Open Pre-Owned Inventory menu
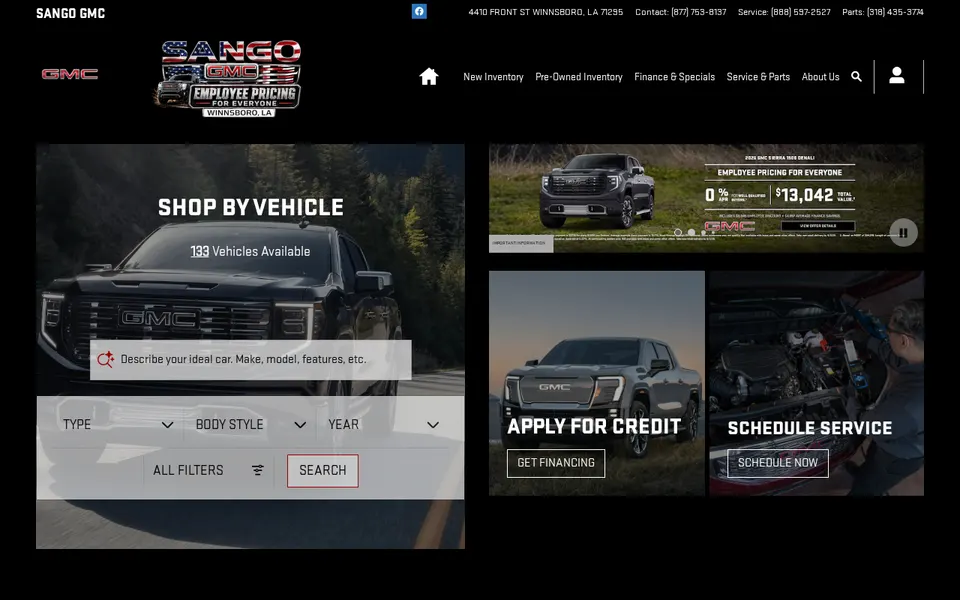 (x=579, y=77)
